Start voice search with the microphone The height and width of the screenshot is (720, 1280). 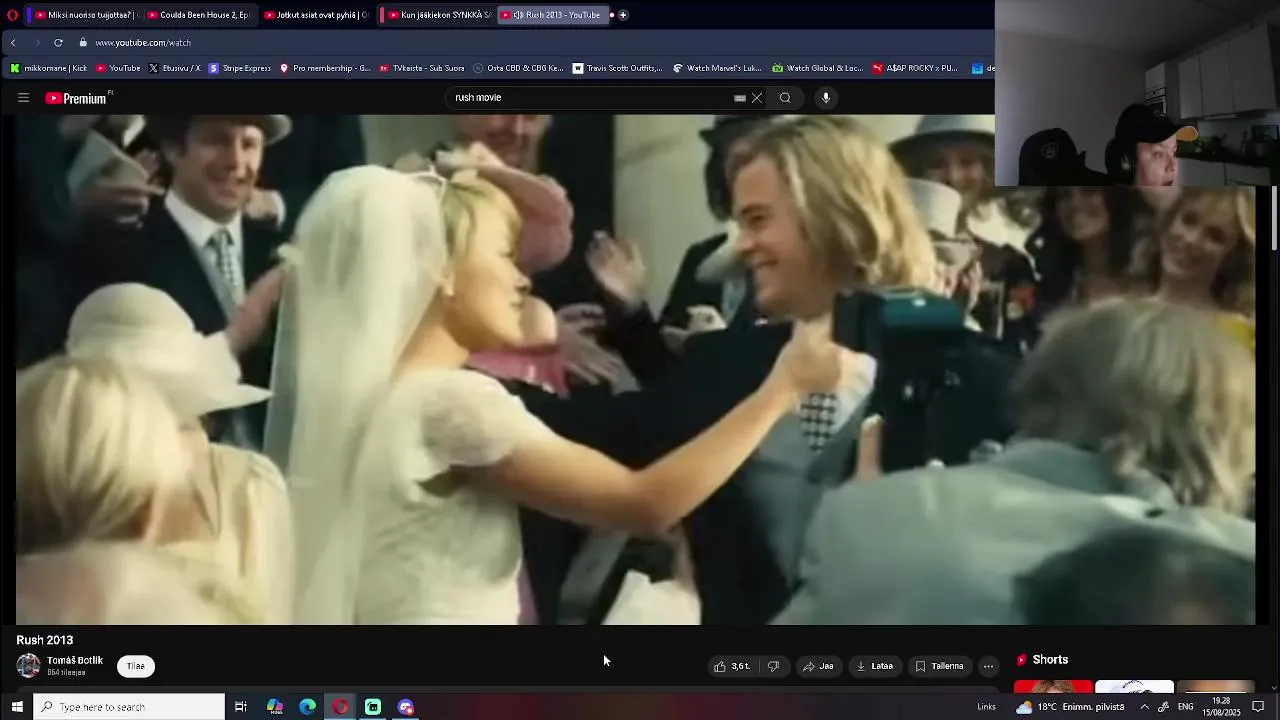tap(826, 98)
